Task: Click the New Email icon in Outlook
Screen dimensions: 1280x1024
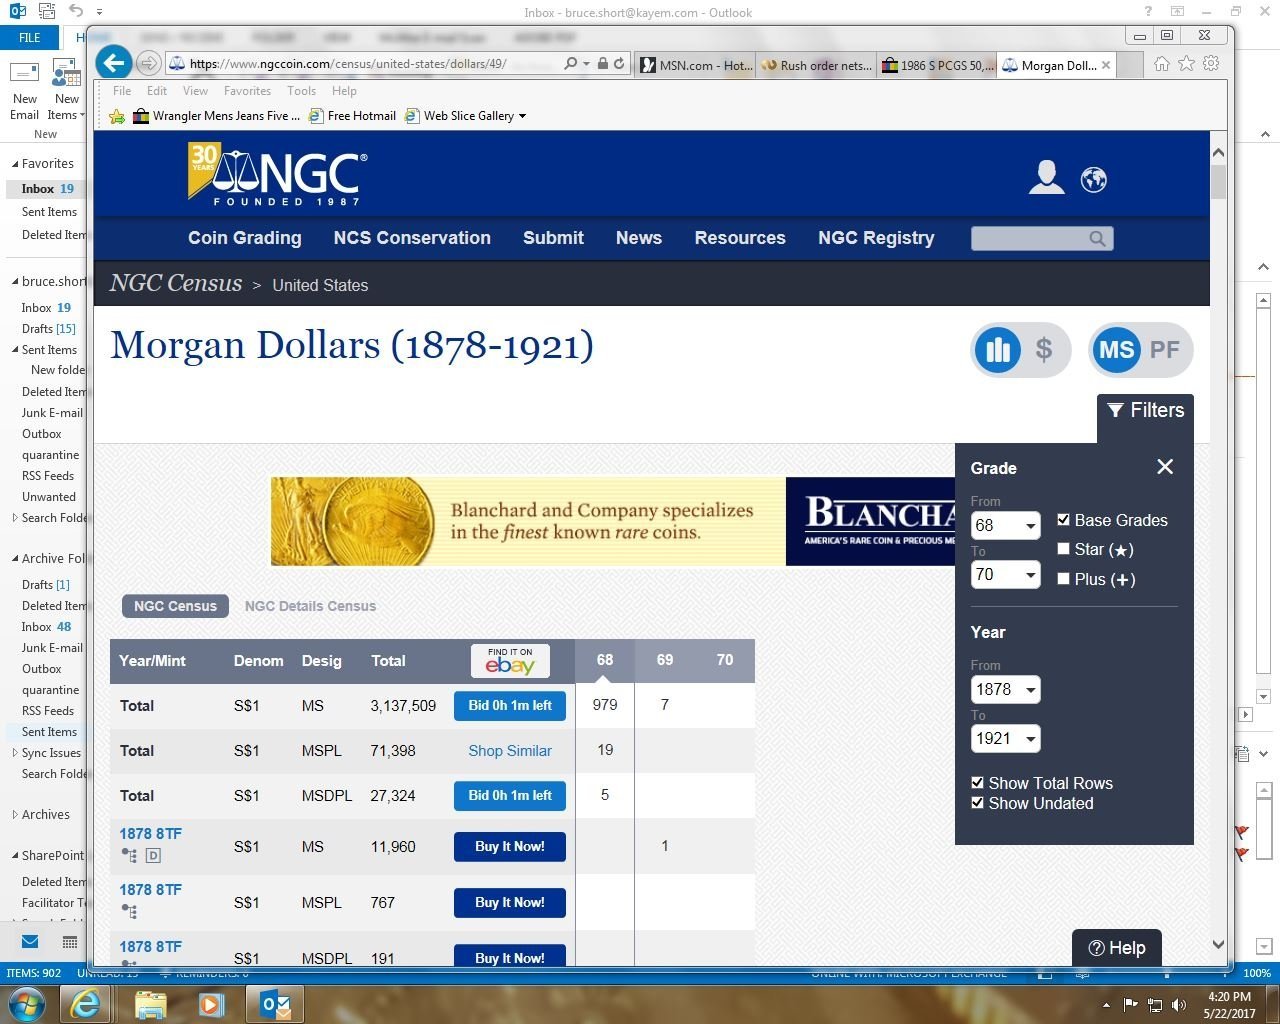Action: (x=25, y=74)
